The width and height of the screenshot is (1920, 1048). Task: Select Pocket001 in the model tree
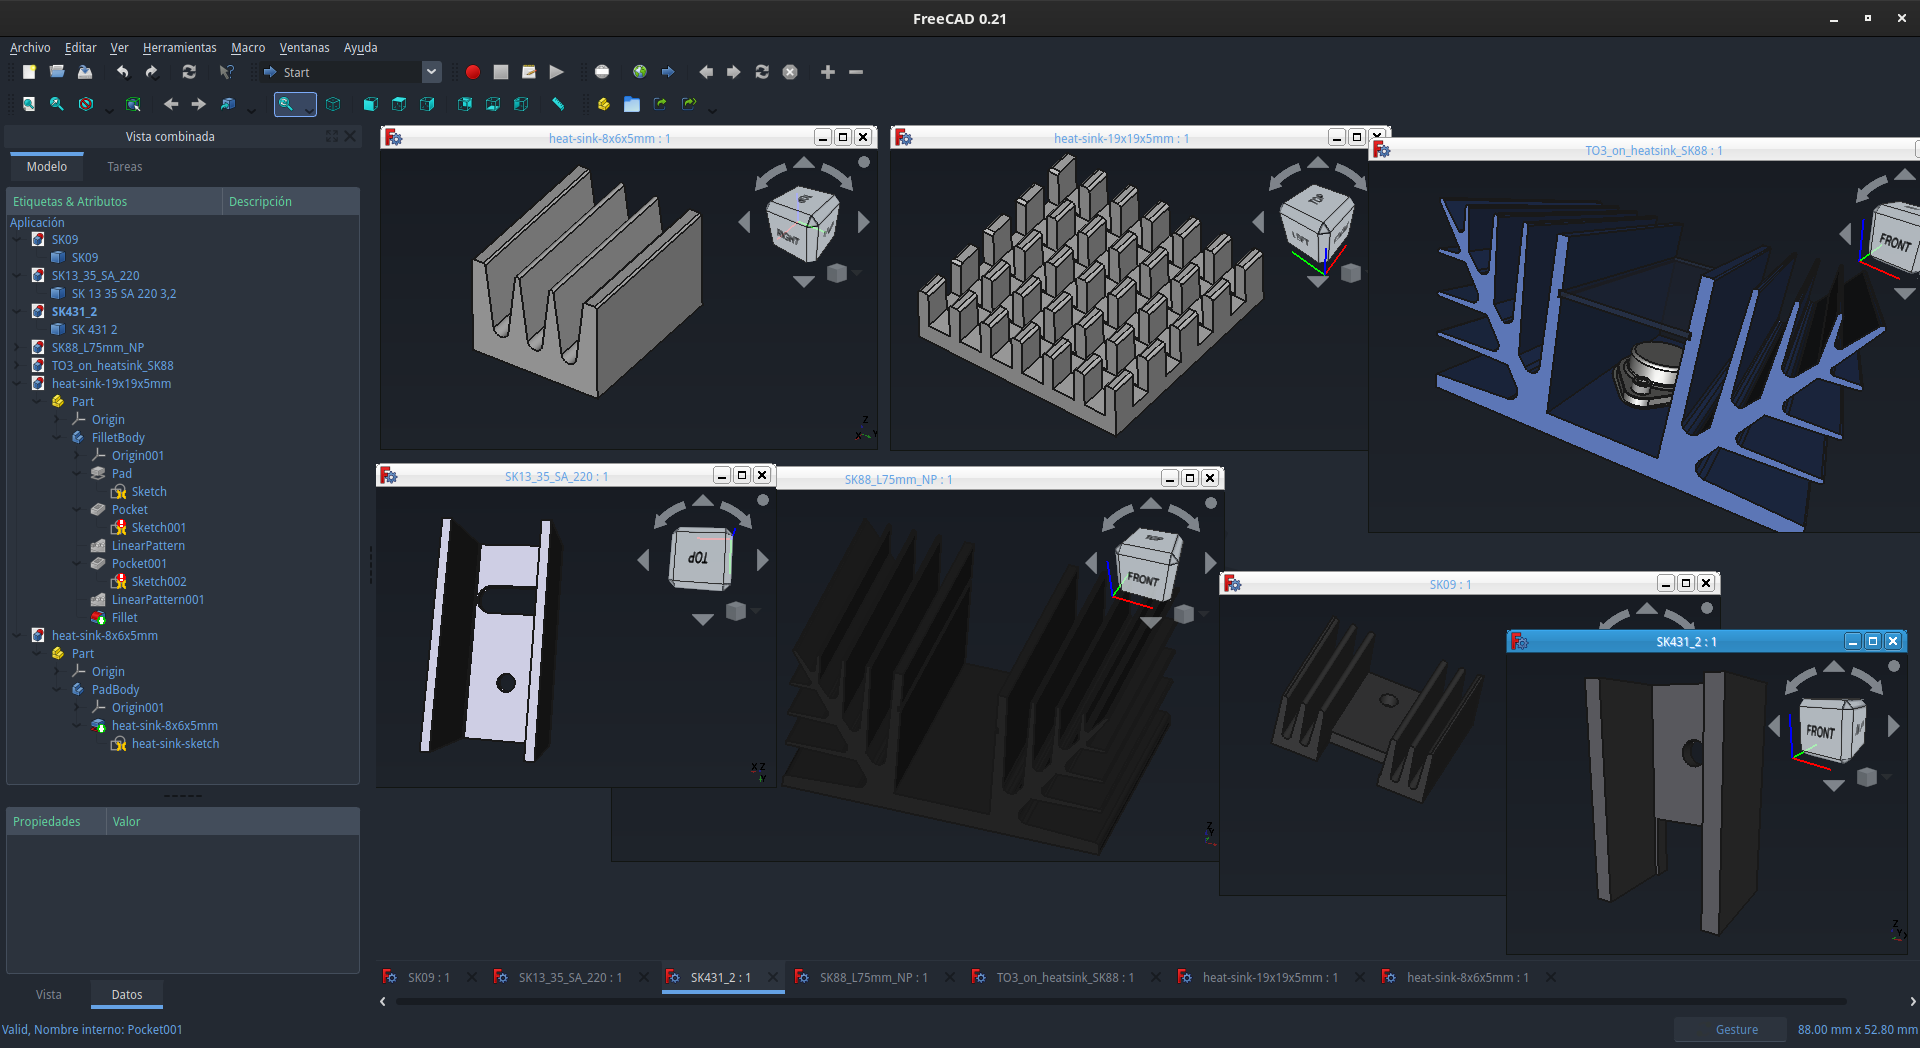tap(140, 564)
